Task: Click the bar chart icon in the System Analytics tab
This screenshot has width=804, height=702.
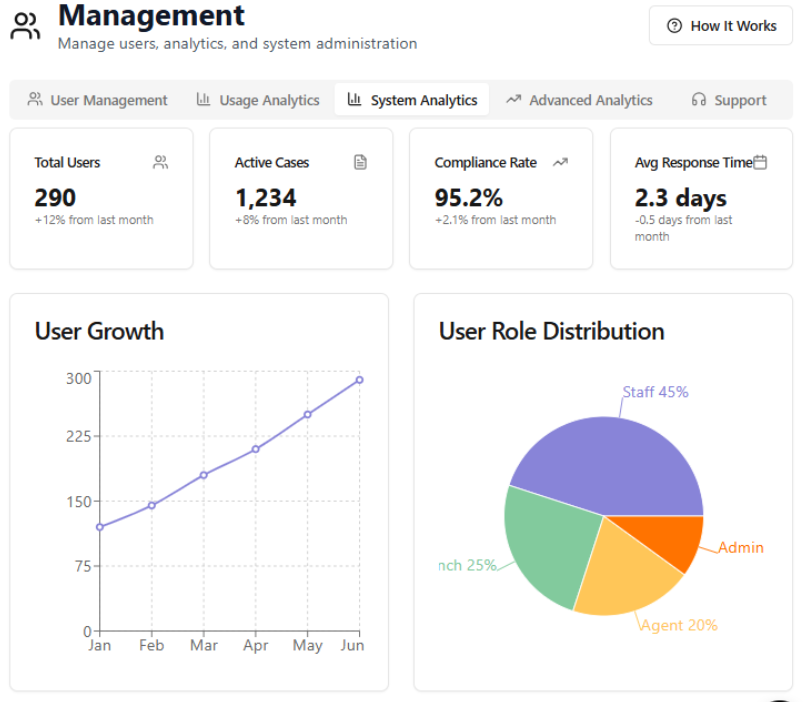Action: pos(354,99)
